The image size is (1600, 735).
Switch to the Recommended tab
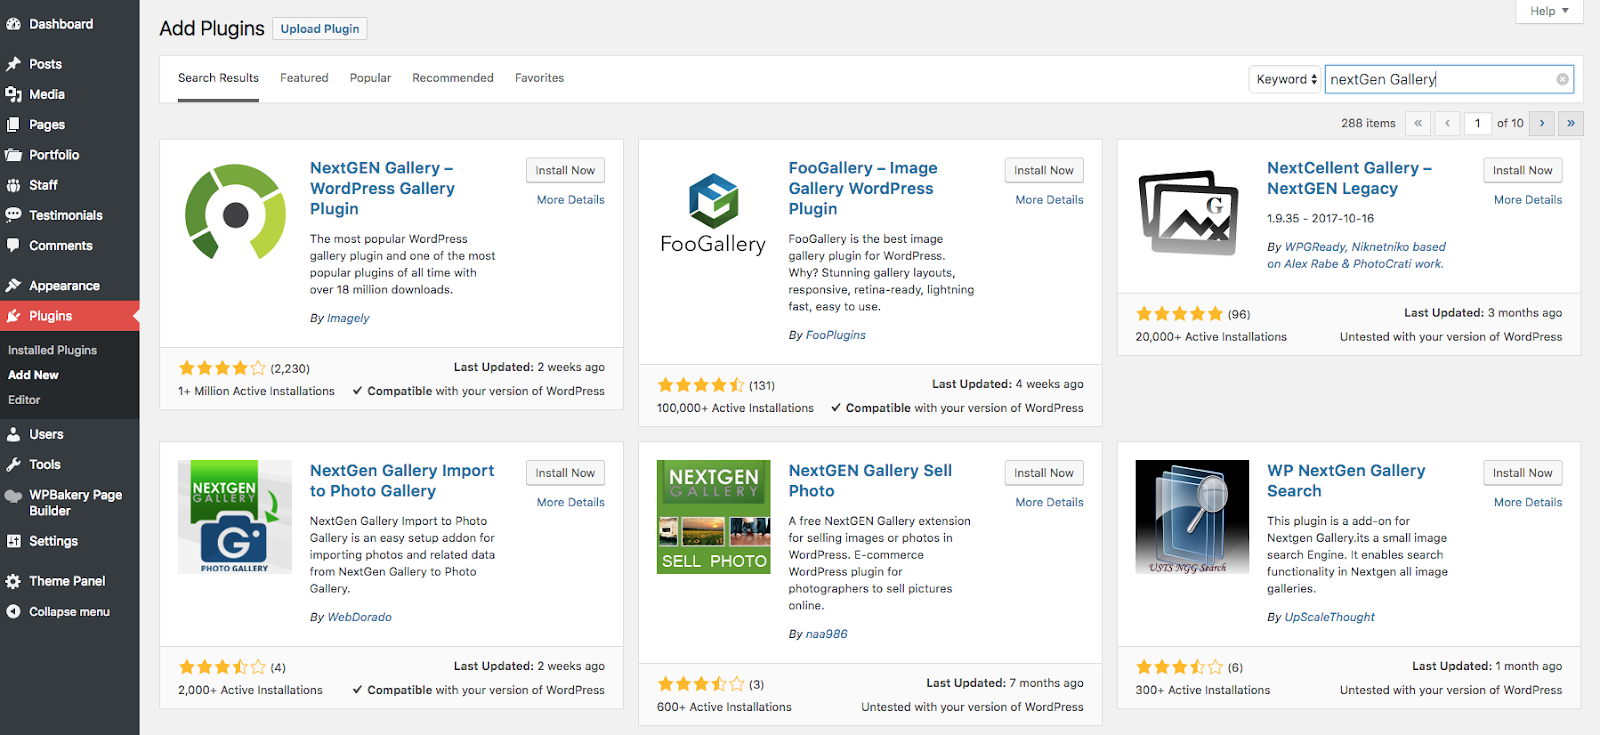pos(453,78)
